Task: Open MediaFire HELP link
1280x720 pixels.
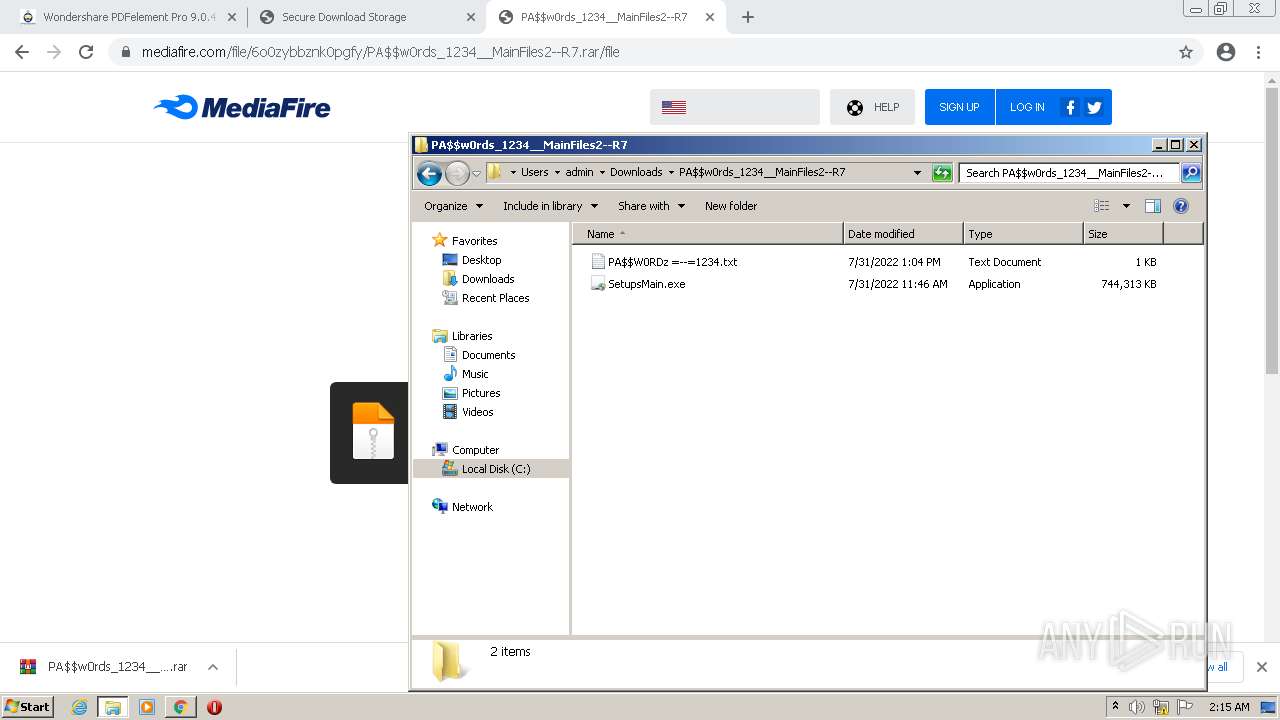Action: (872, 107)
